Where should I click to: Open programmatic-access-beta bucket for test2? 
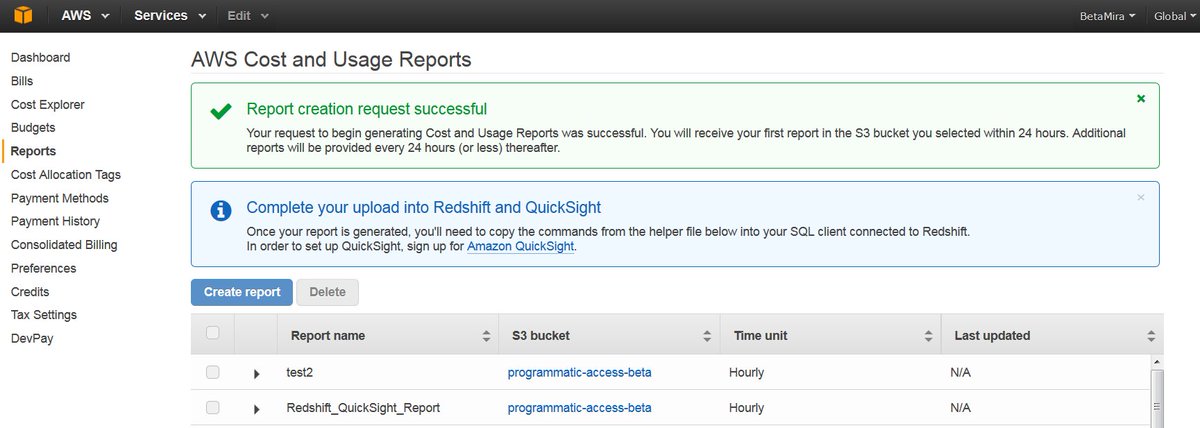[580, 372]
